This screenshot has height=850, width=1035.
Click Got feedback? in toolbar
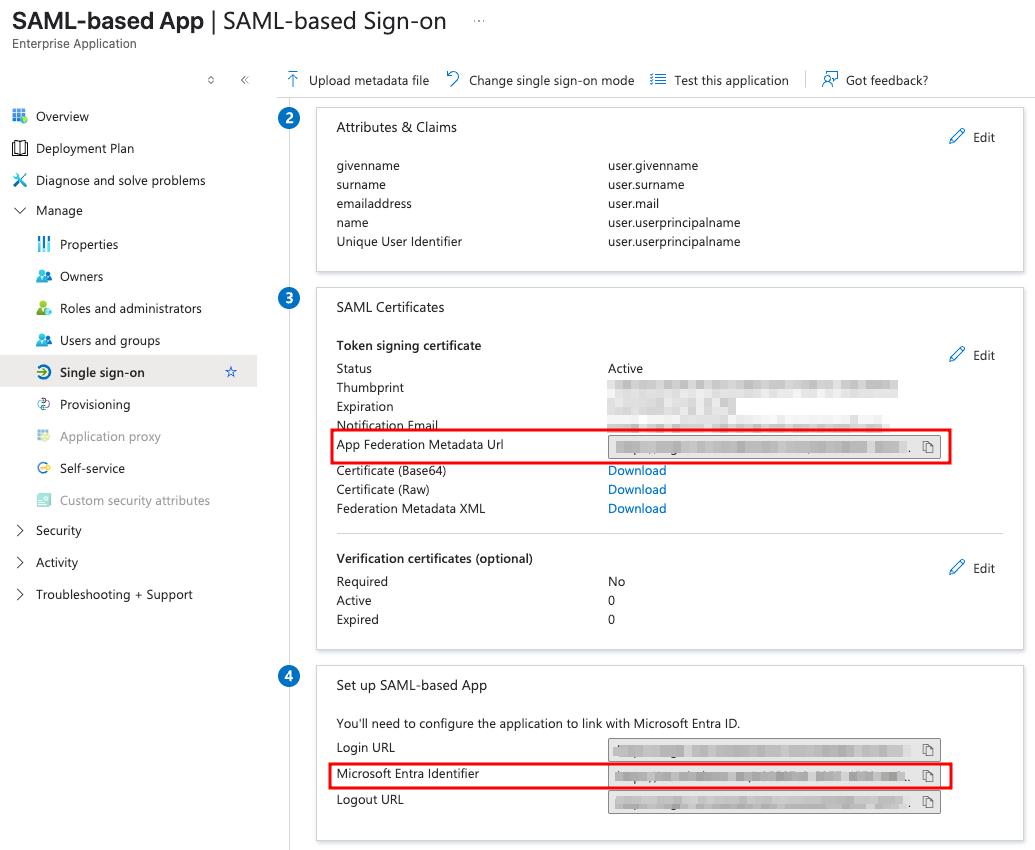tap(875, 80)
